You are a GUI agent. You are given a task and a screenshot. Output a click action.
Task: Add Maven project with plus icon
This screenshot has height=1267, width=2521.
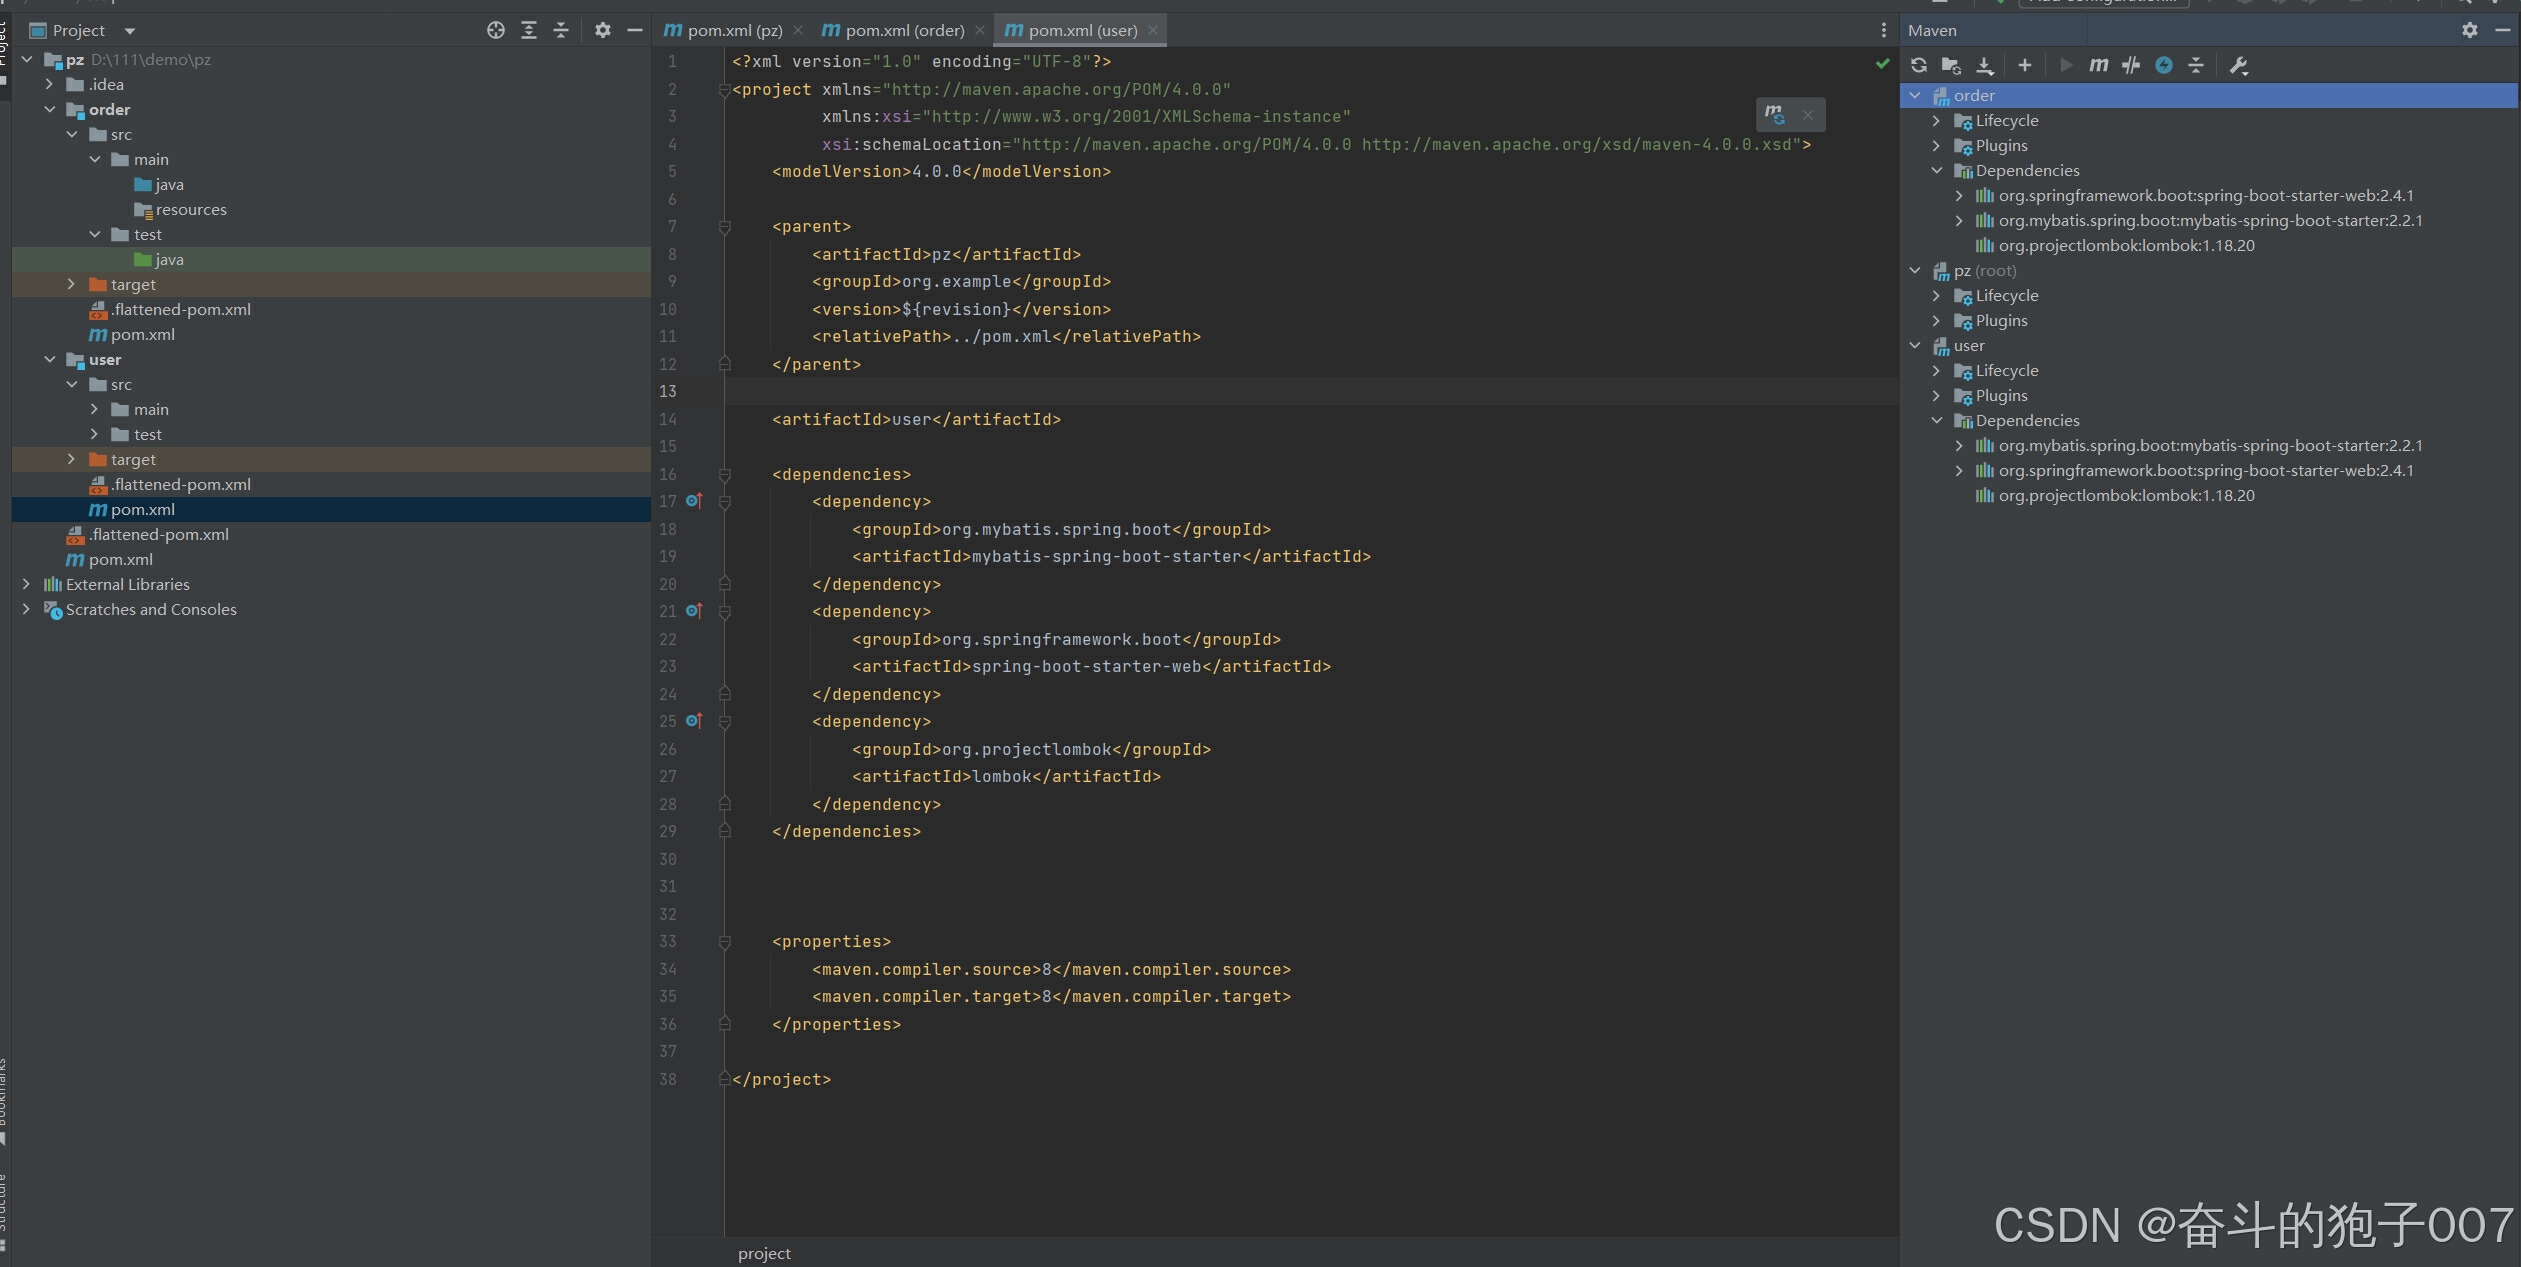(x=2024, y=65)
